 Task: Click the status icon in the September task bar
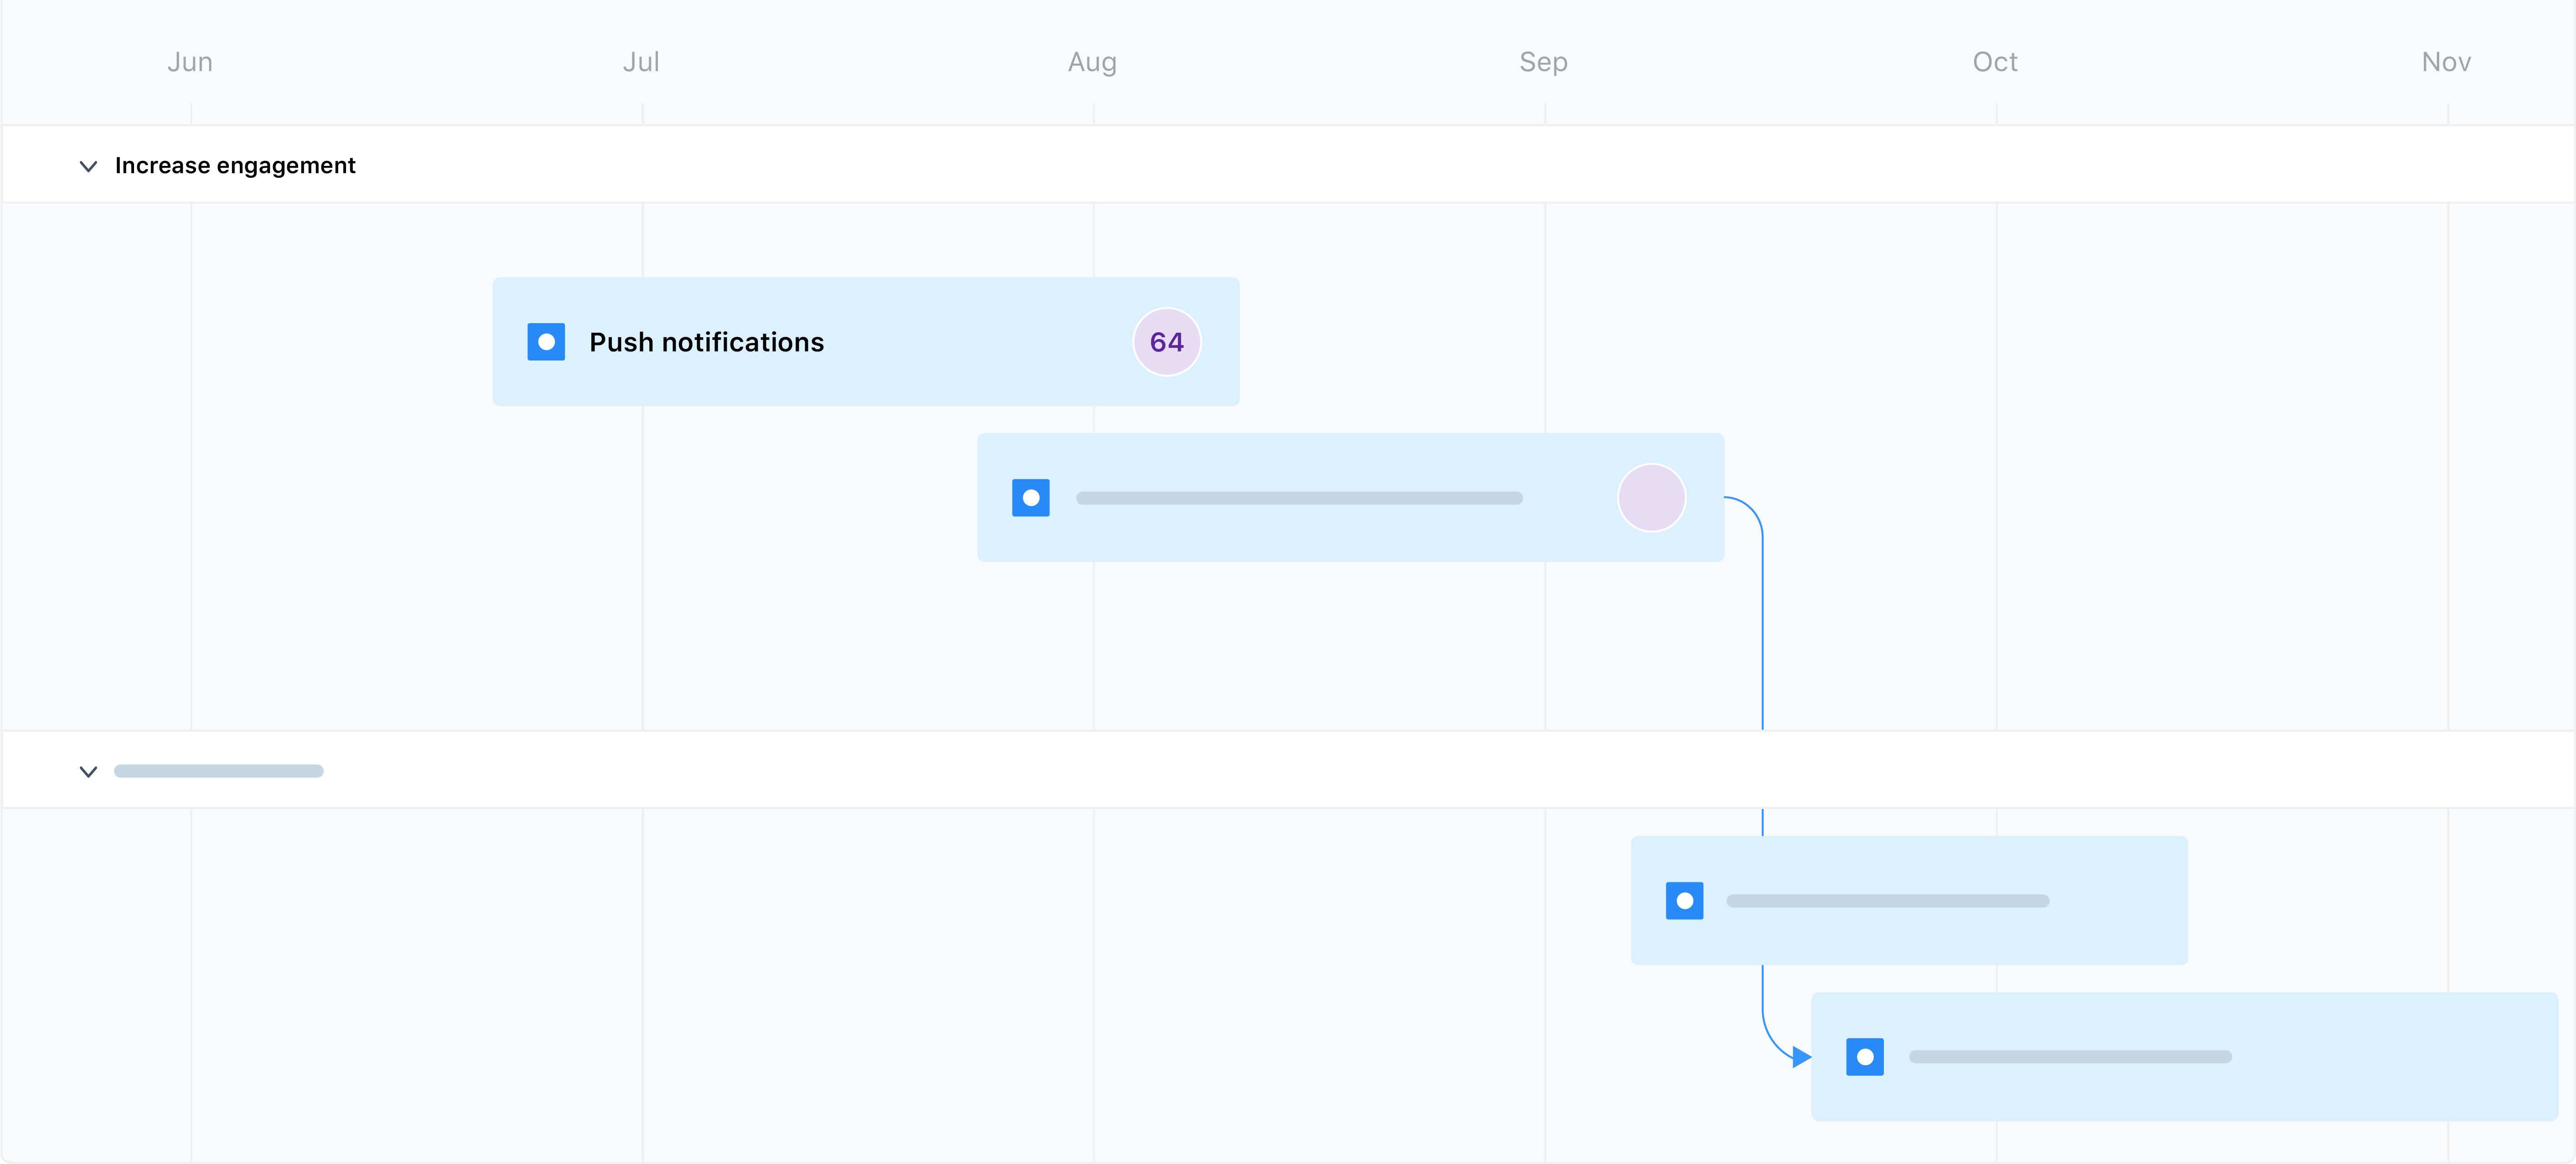click(1685, 900)
